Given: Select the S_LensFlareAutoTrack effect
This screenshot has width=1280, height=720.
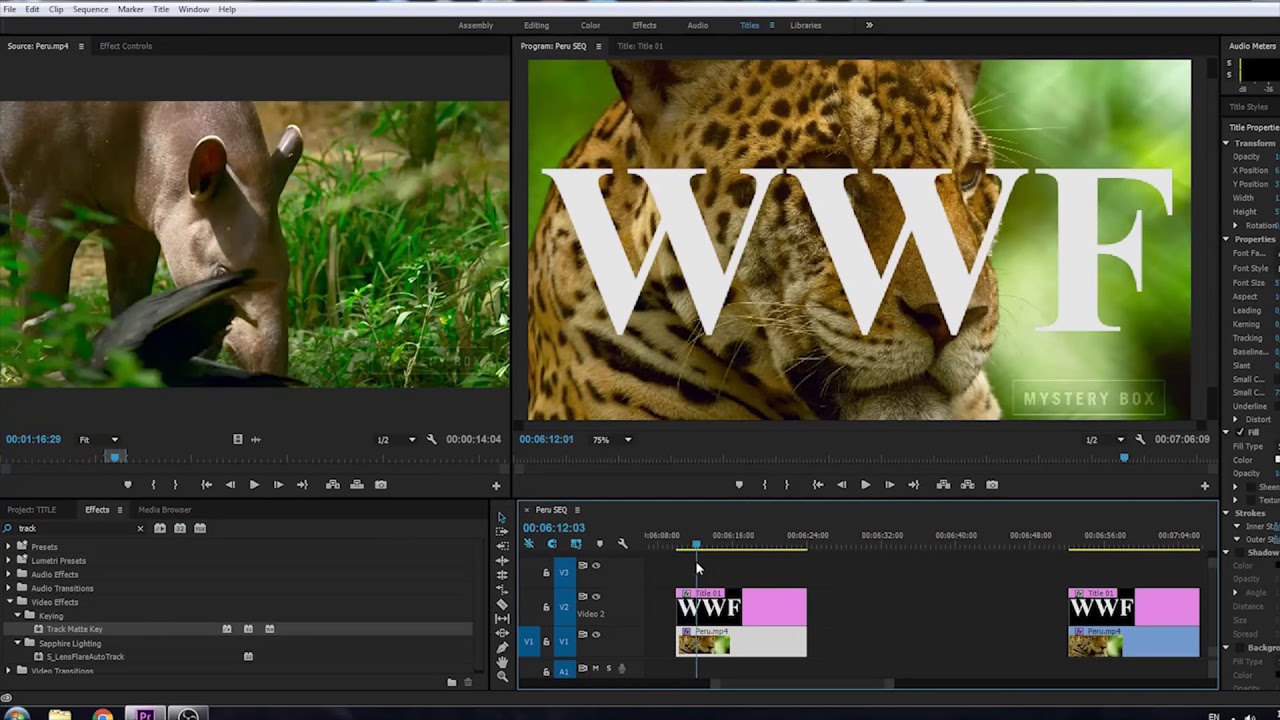Looking at the screenshot, I should point(85,657).
